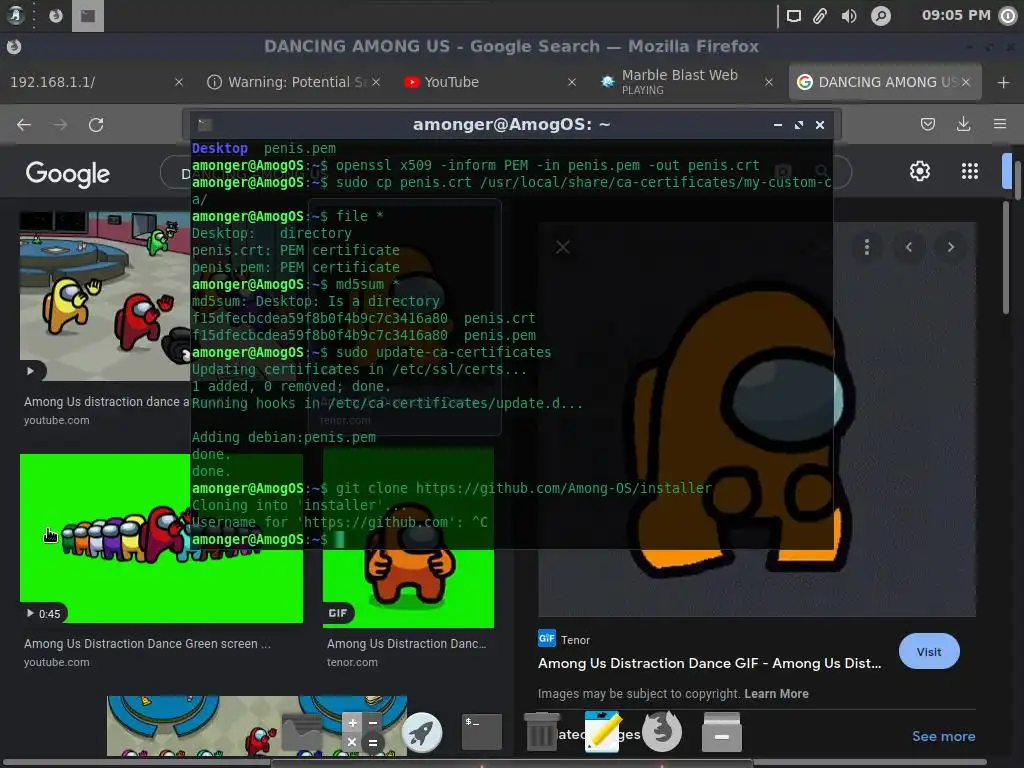Close the 192.168.1.1 tab

(x=179, y=82)
